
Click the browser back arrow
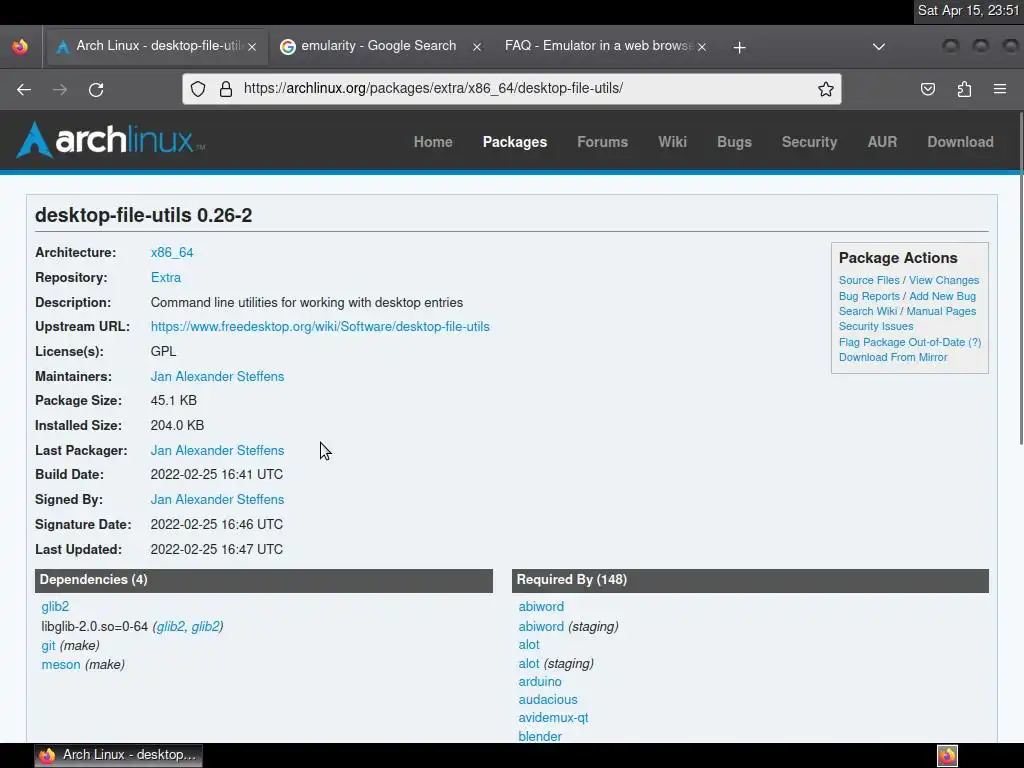pos(24,89)
